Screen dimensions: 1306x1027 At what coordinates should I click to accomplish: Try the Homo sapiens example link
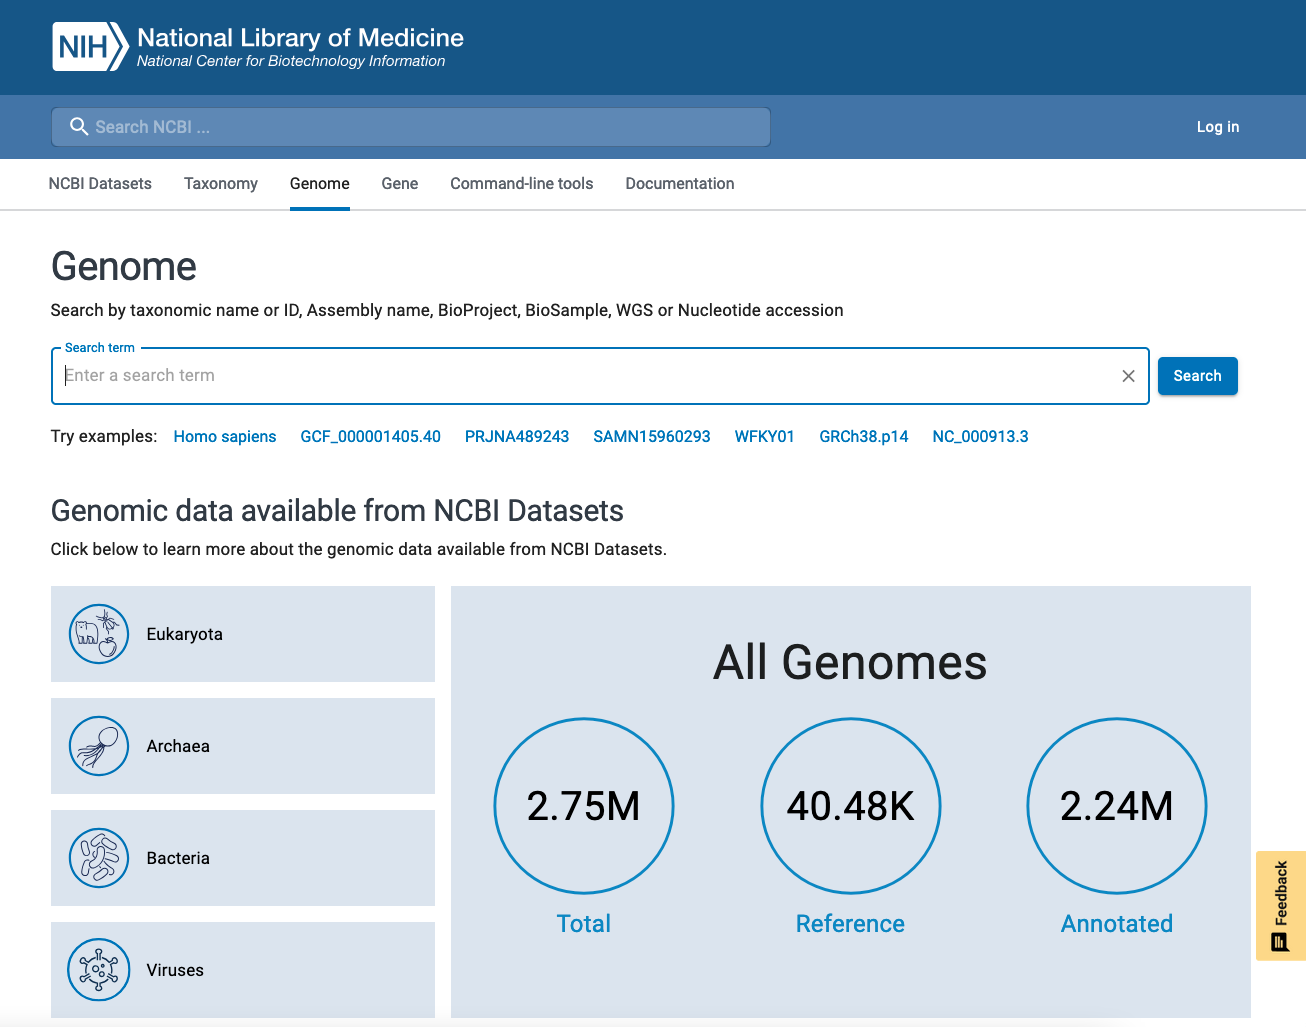click(x=225, y=437)
